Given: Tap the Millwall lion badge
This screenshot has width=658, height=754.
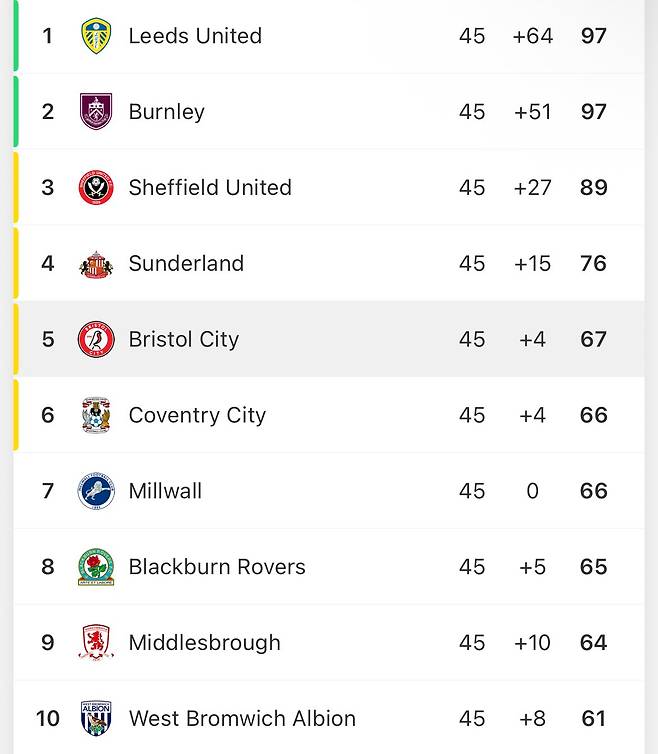Looking at the screenshot, I should tap(96, 491).
